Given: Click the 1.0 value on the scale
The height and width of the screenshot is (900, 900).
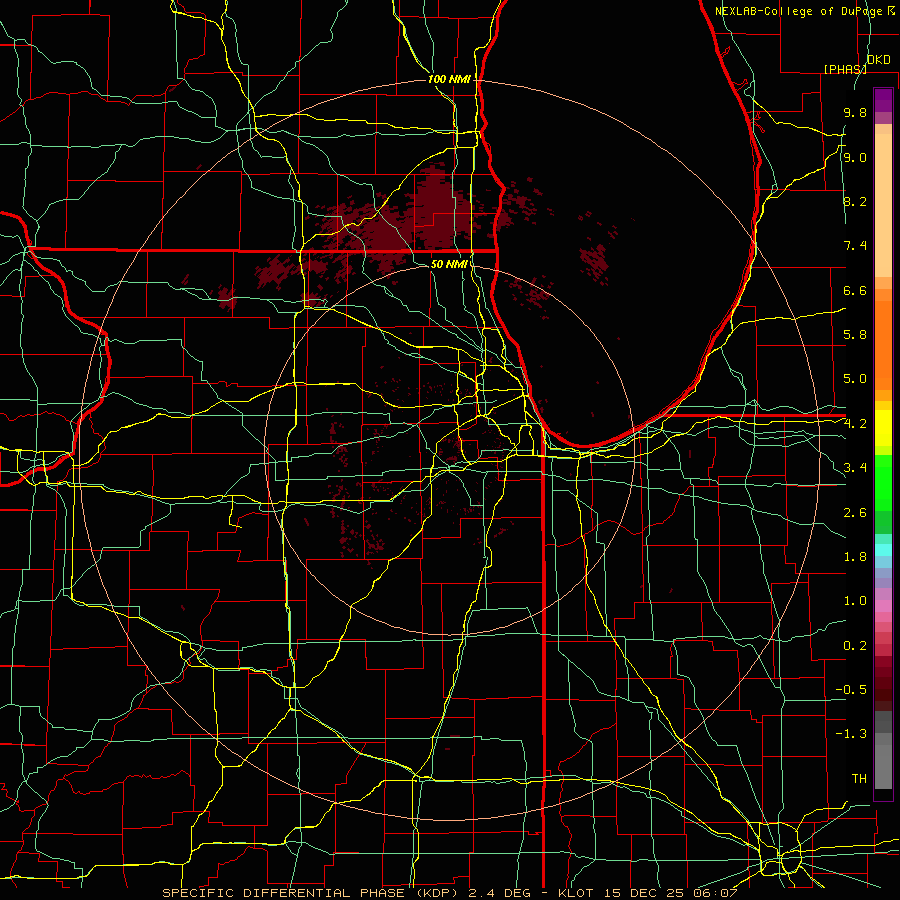Looking at the screenshot, I should click(855, 601).
